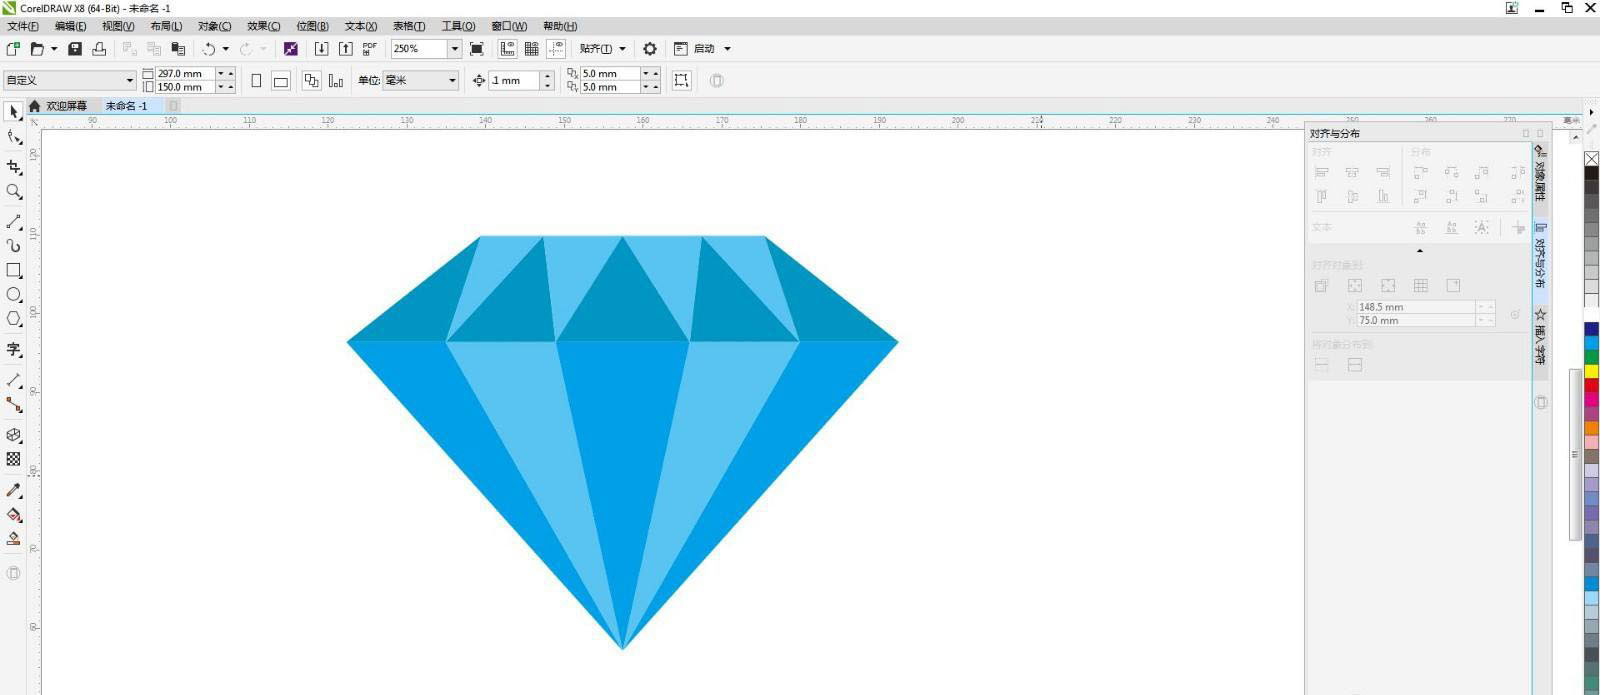This screenshot has width=1600, height=695.
Task: Expand the undo history dropdown arrow
Action: (x=225, y=48)
